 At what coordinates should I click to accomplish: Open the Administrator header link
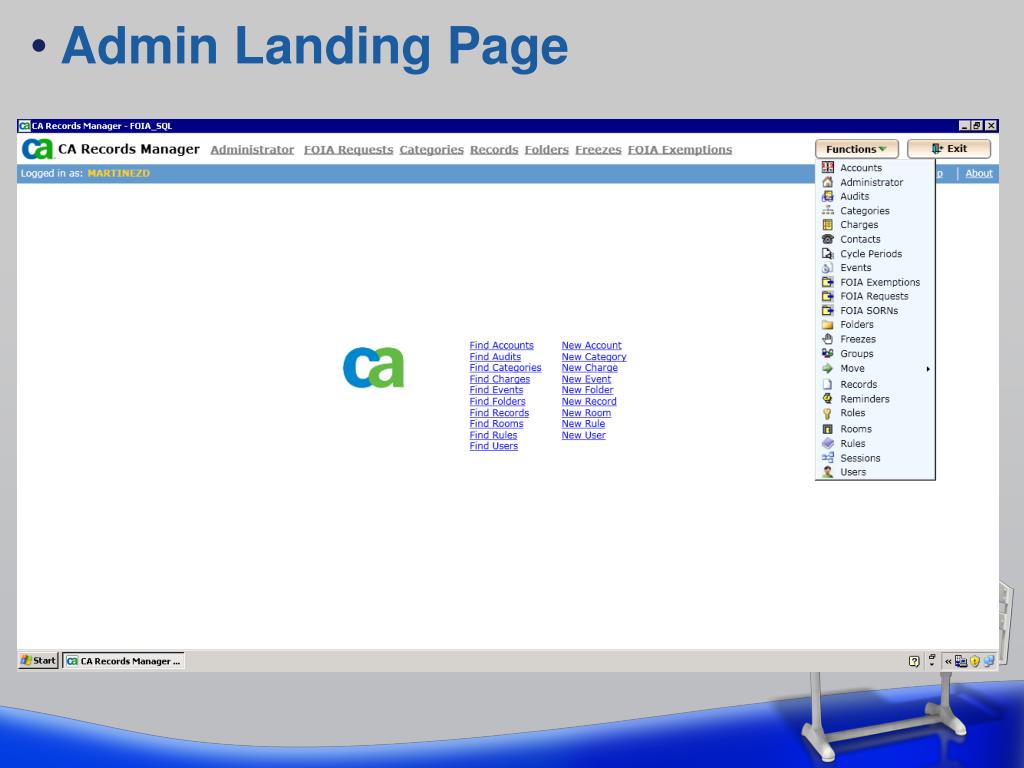tap(252, 150)
